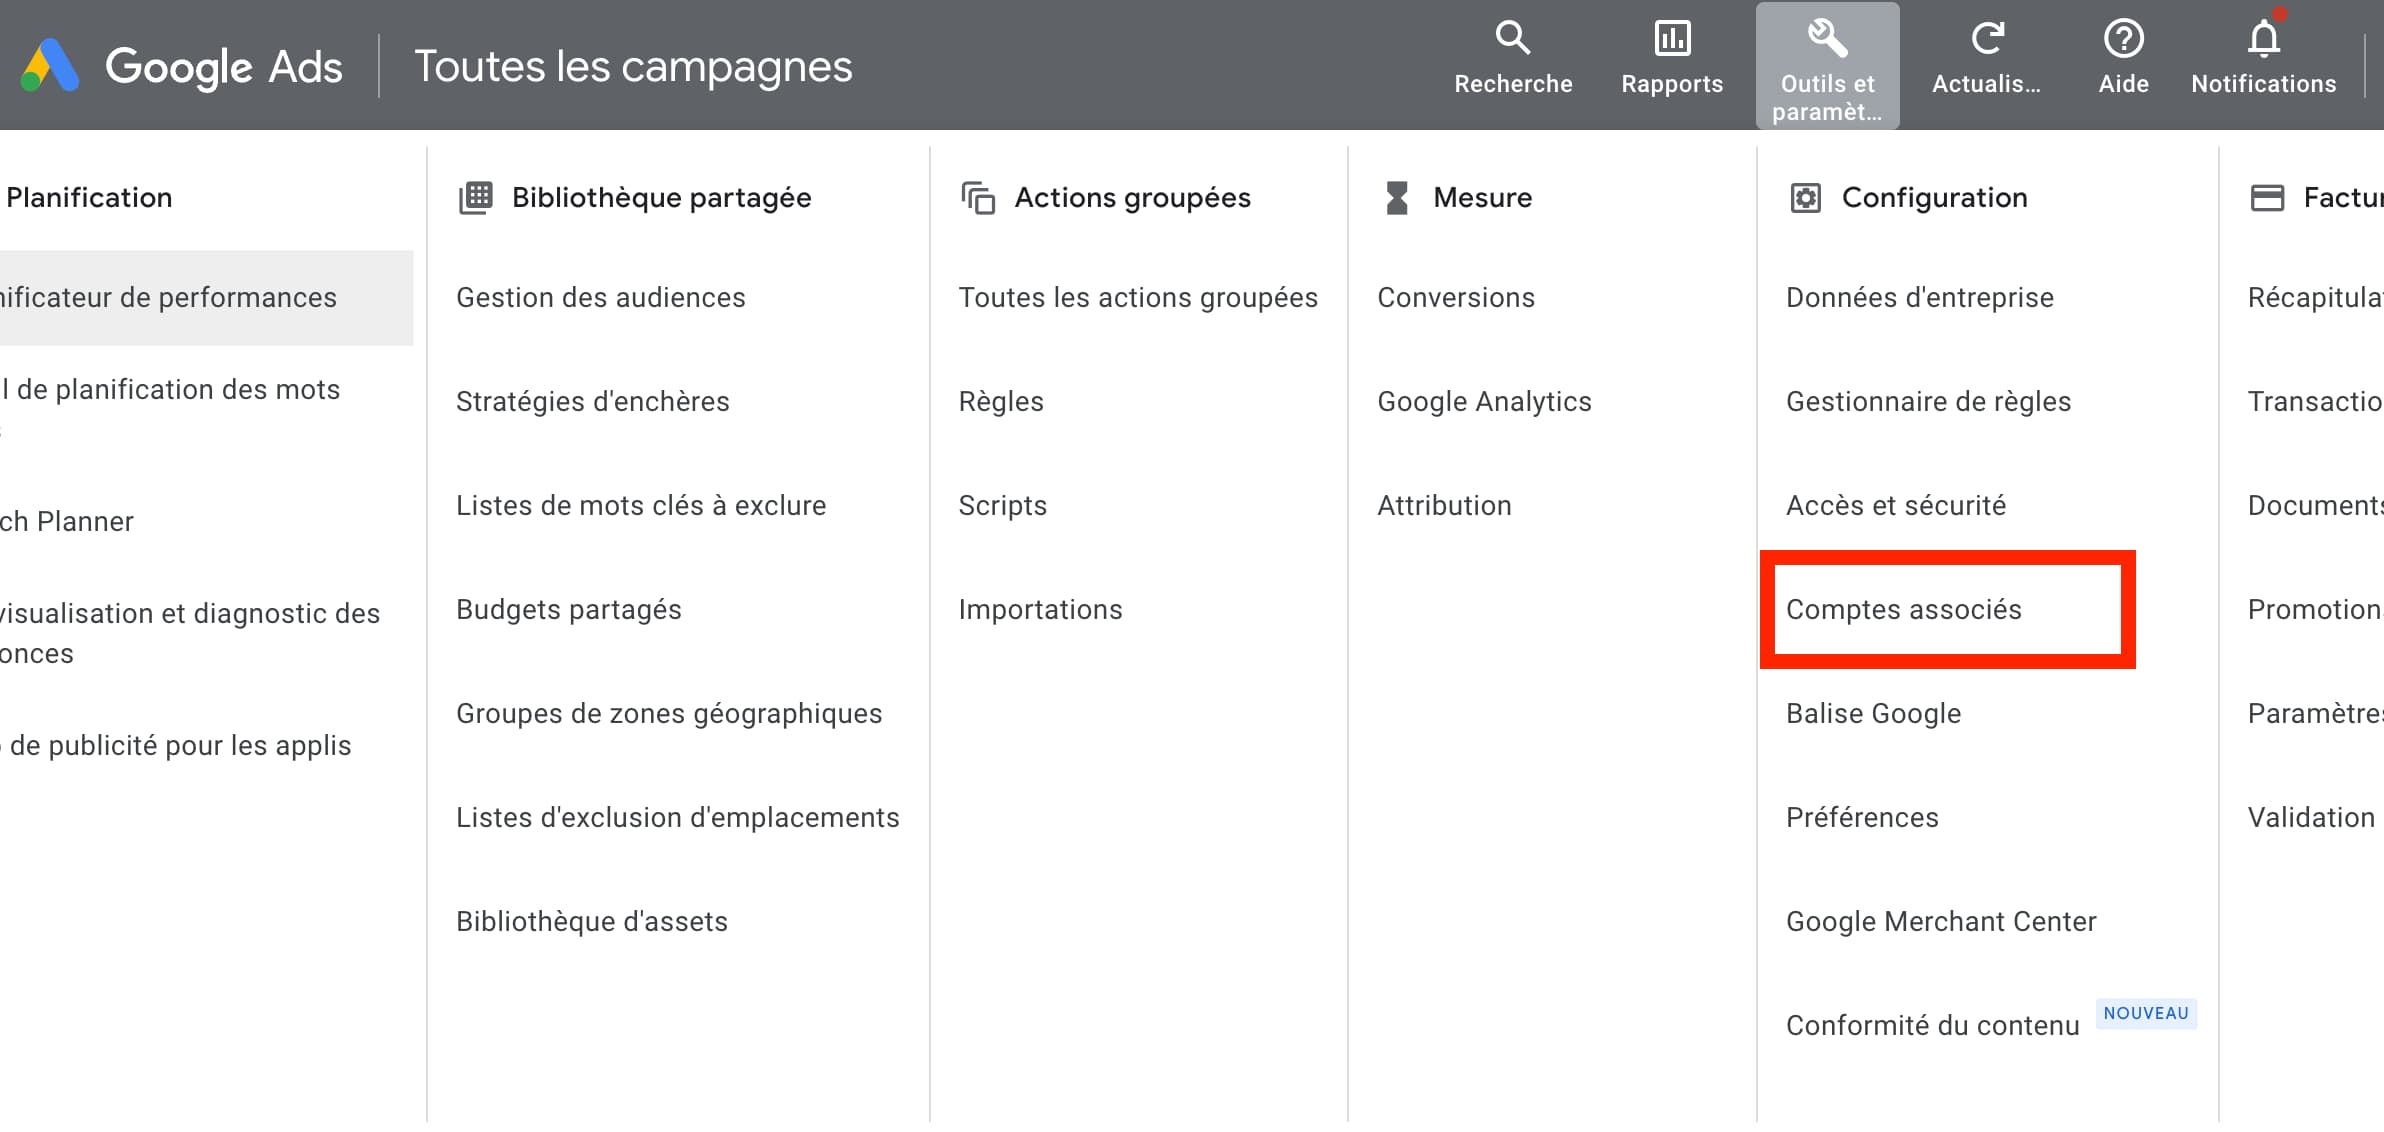Open Attribution
The width and height of the screenshot is (2384, 1132).
tap(1444, 506)
